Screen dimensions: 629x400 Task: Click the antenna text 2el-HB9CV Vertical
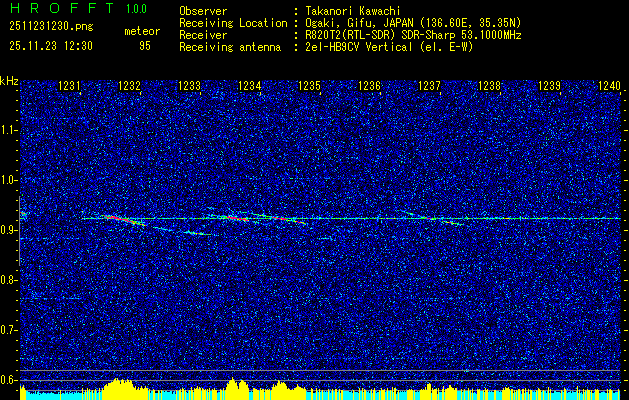(x=359, y=47)
